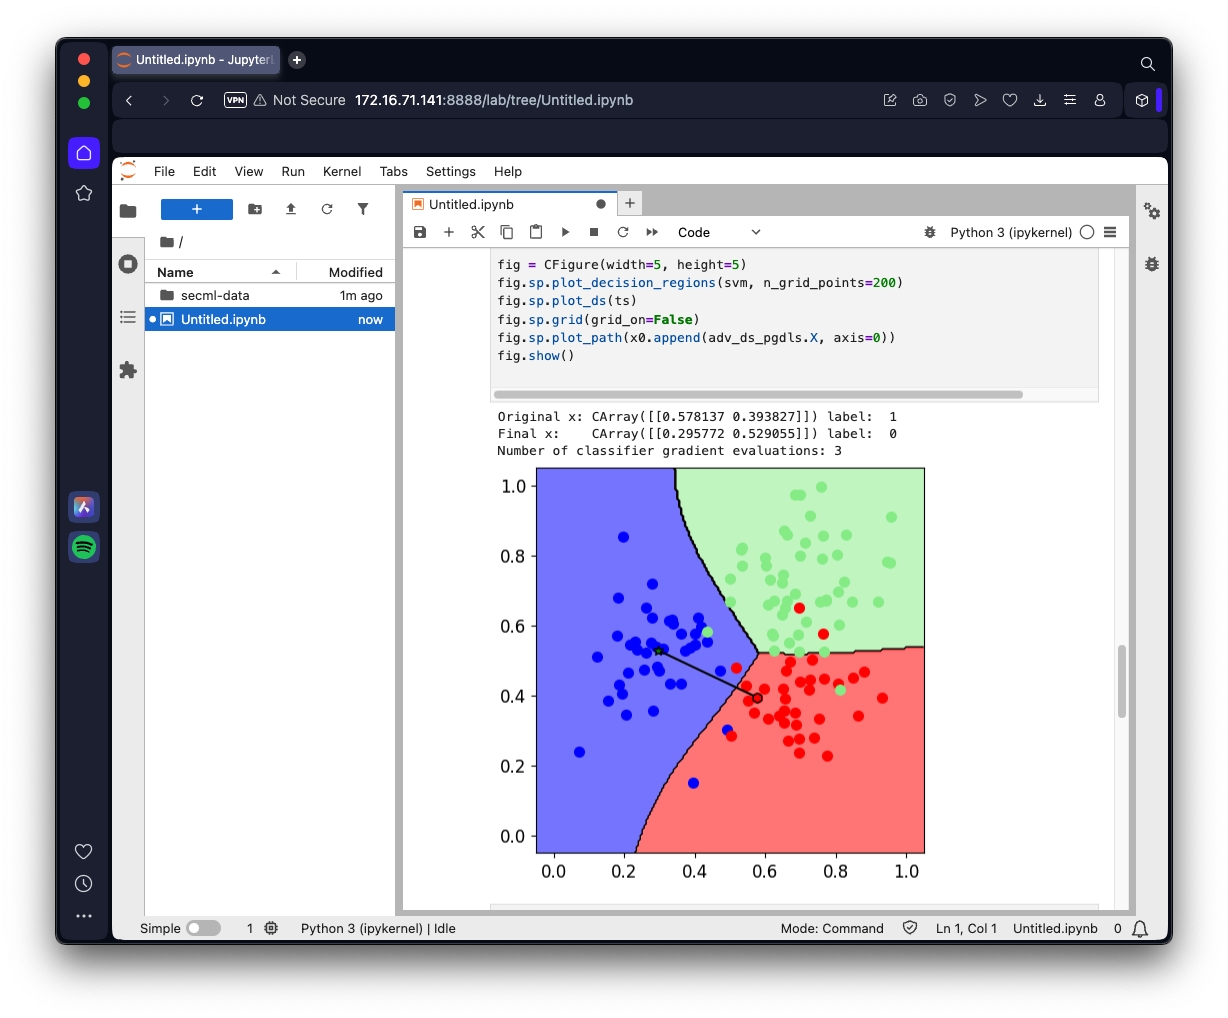1228x1018 pixels.
Task: Refresh the file browser list
Action: click(x=327, y=209)
